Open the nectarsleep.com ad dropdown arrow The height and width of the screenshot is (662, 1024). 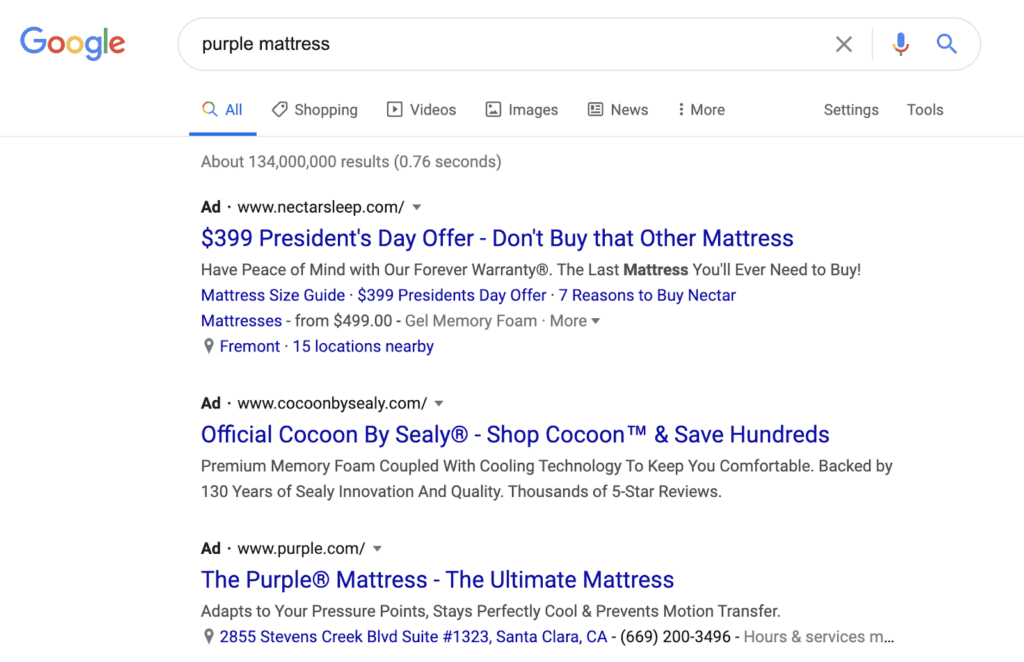417,207
